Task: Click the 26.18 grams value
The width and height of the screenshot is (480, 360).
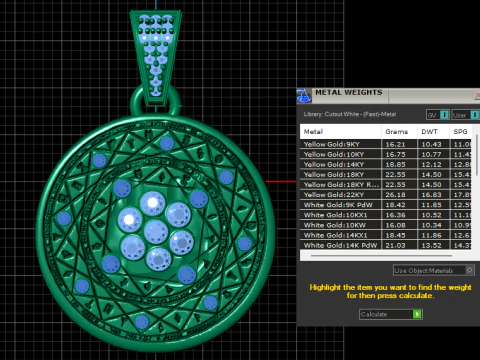Action: point(395,195)
